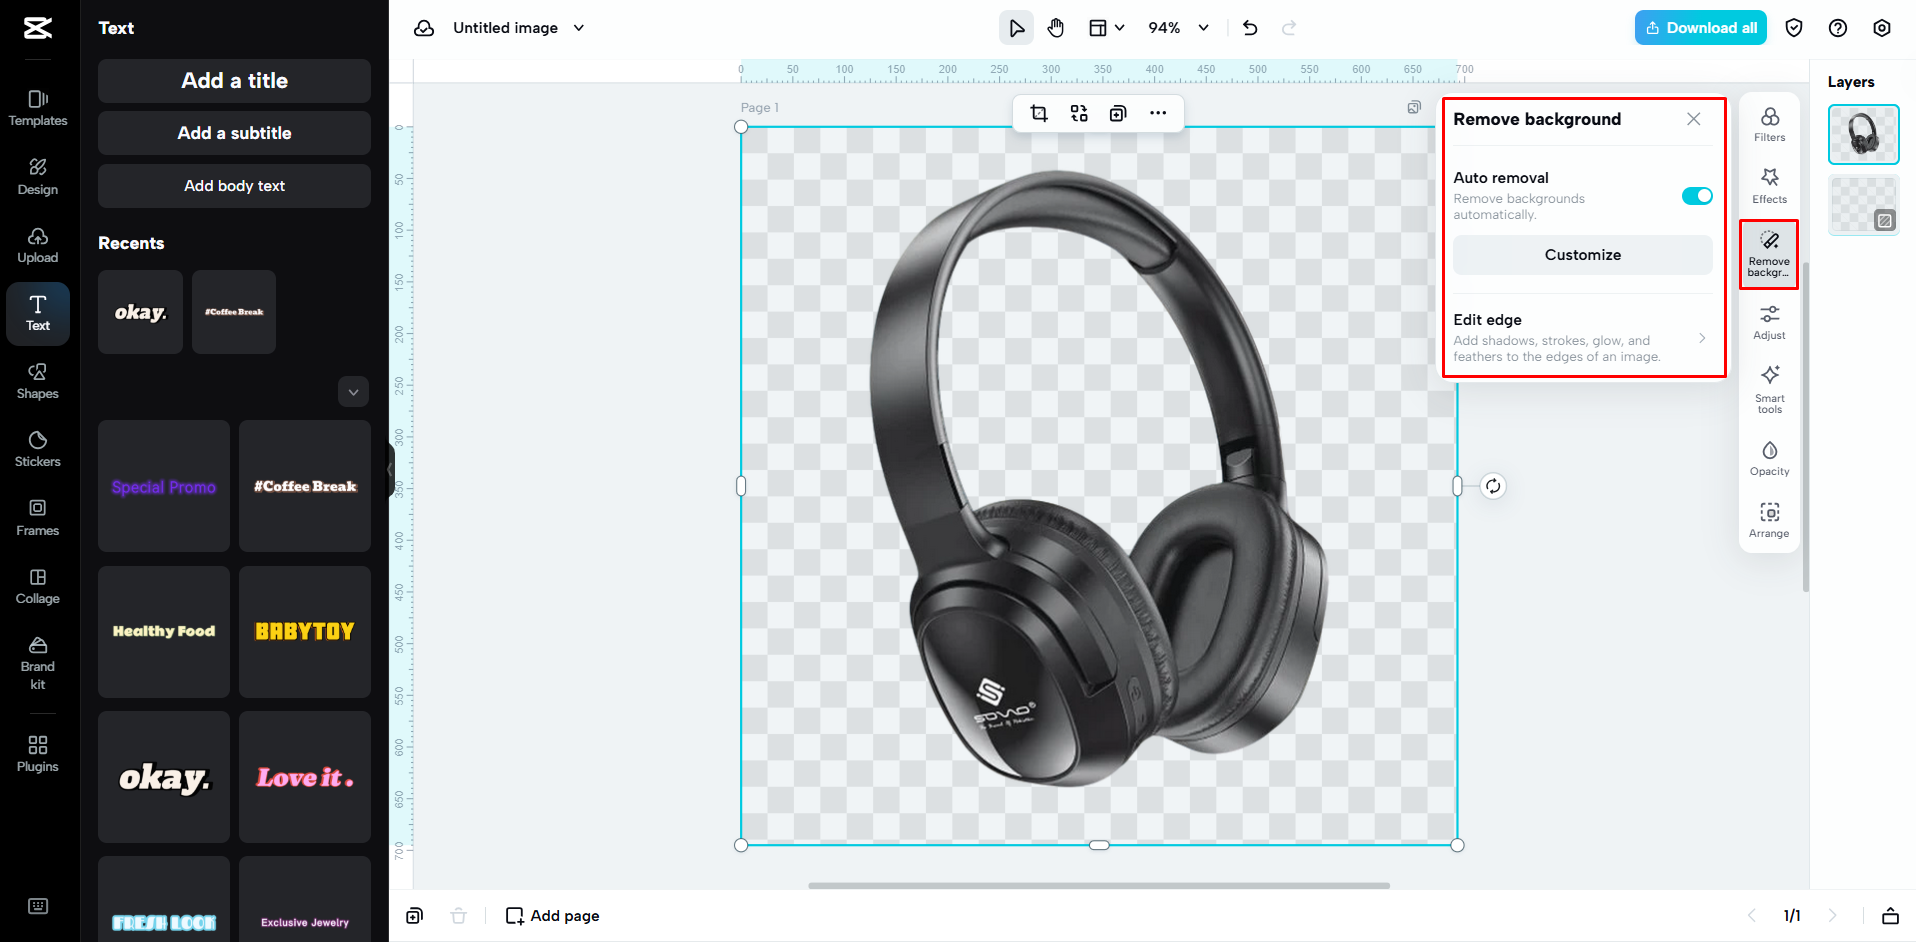Image resolution: width=1916 pixels, height=942 pixels.
Task: Open the Arrange options
Action: pyautogui.click(x=1768, y=519)
